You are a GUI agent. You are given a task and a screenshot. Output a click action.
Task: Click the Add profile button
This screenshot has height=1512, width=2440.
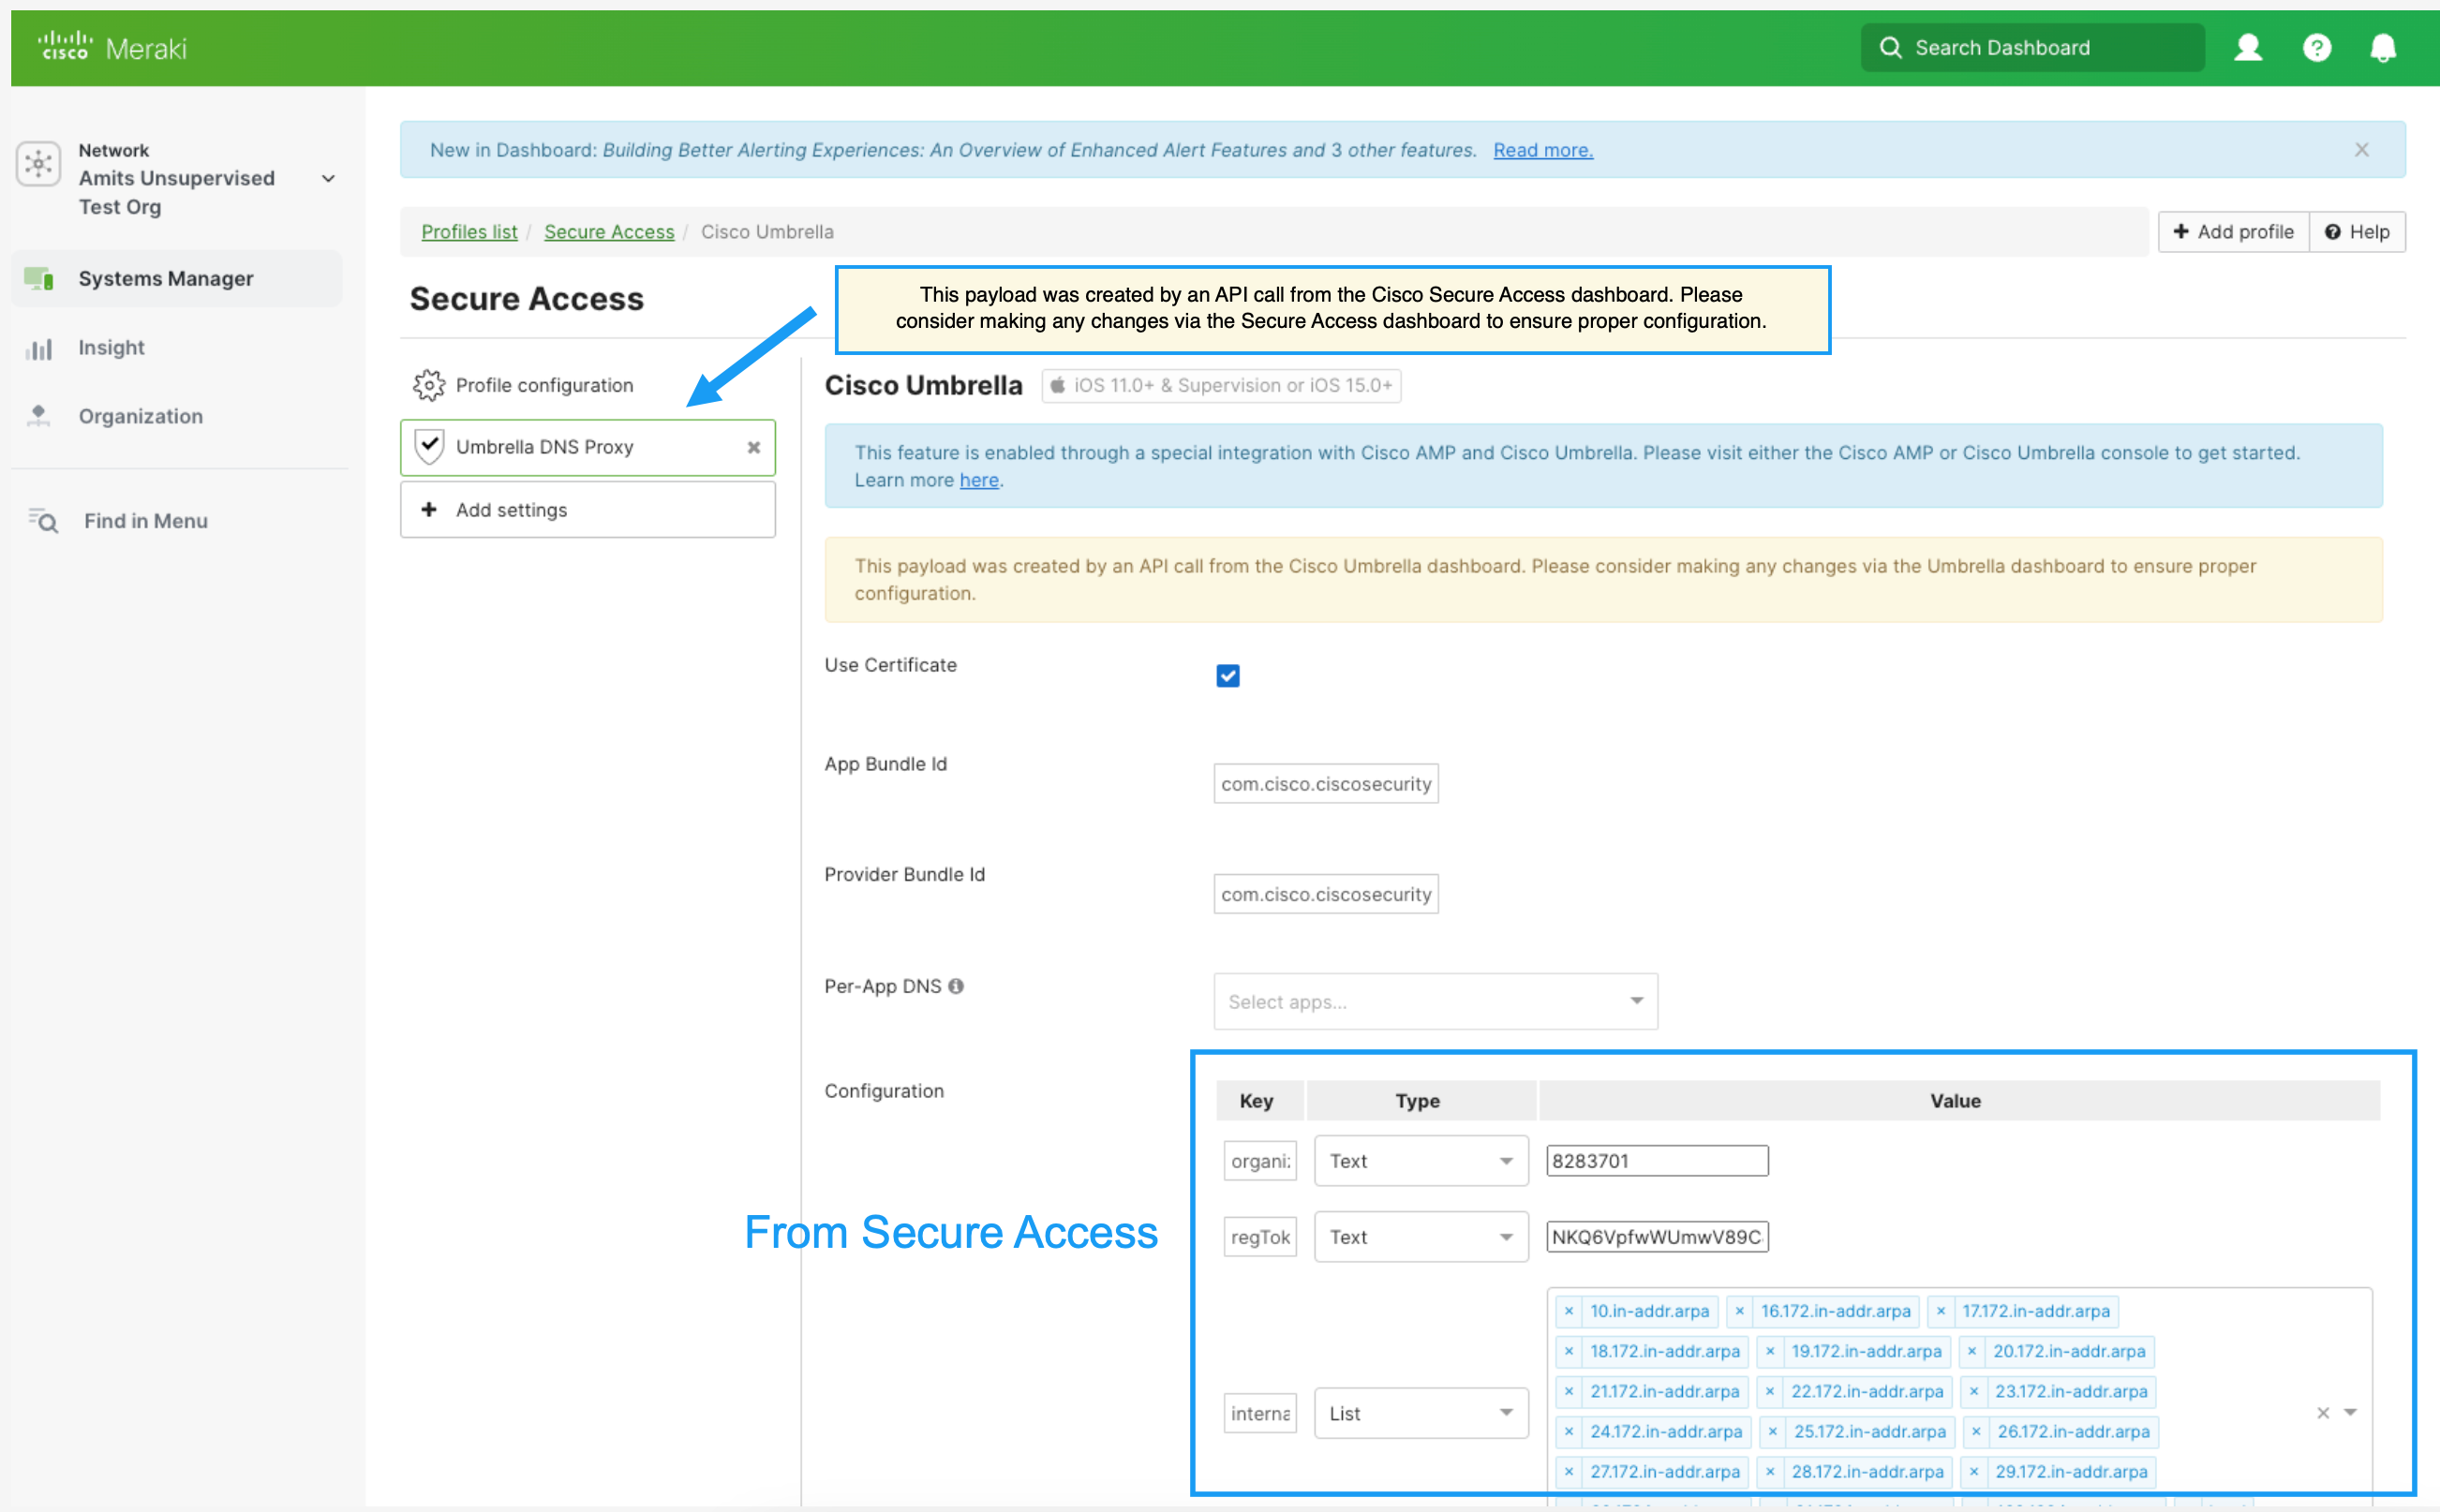pyautogui.click(x=2233, y=232)
